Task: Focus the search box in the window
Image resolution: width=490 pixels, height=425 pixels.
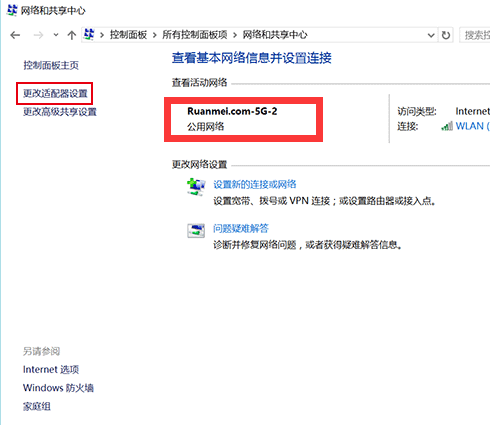Action: point(475,35)
